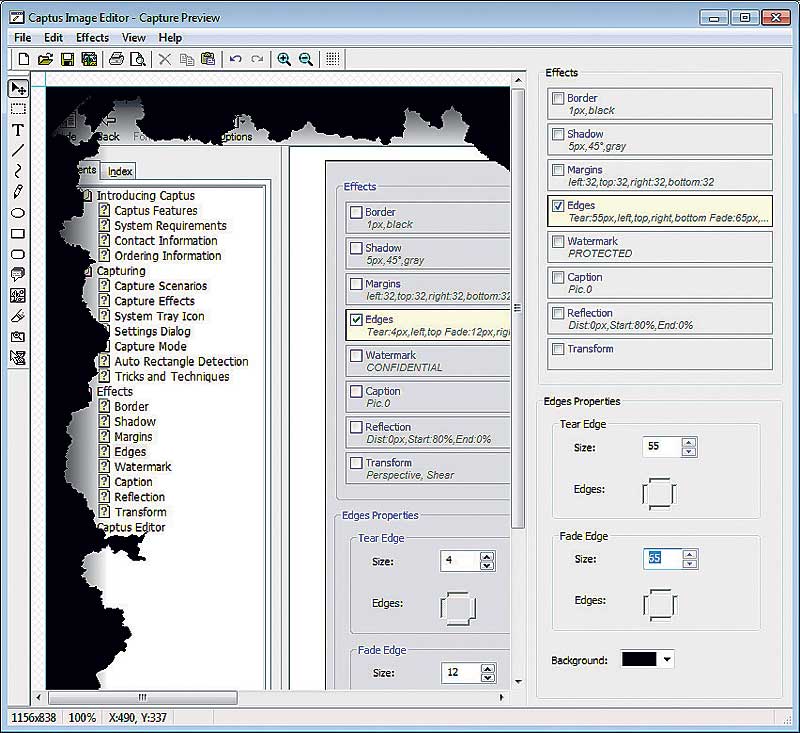Enable the Shadow effect checkbox
The image size is (800, 733).
(x=558, y=134)
